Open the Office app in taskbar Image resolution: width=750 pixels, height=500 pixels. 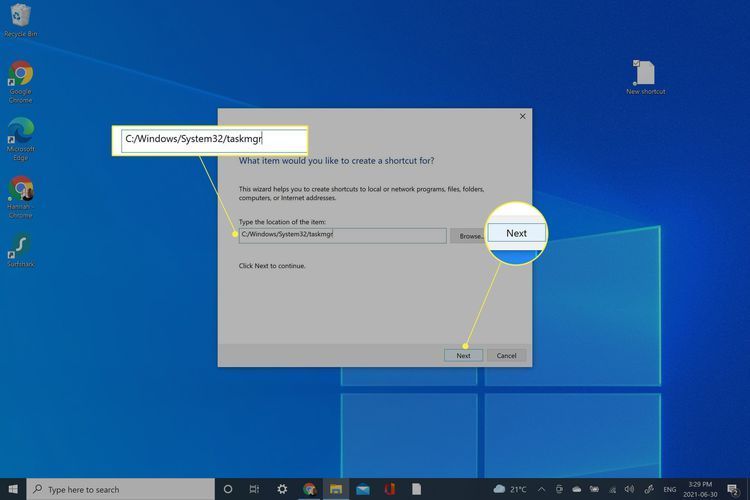point(390,489)
